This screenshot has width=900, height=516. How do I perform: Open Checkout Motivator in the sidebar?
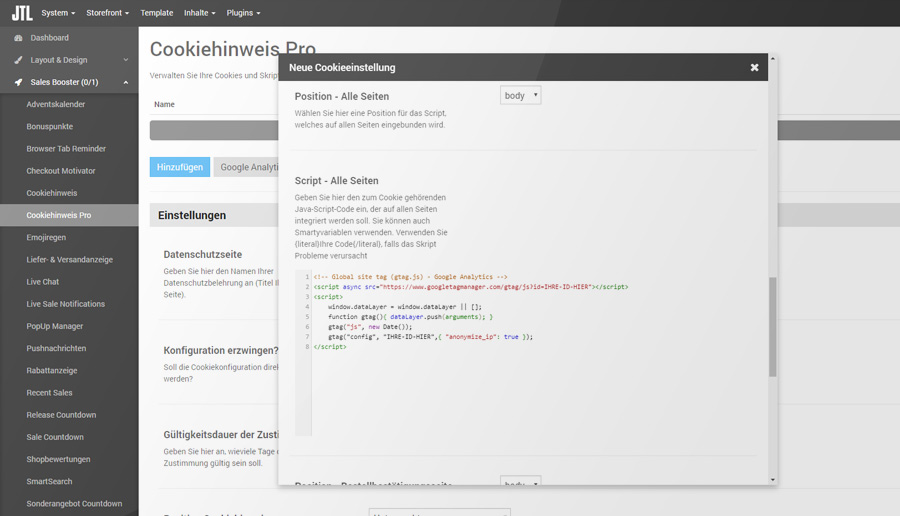pos(61,171)
